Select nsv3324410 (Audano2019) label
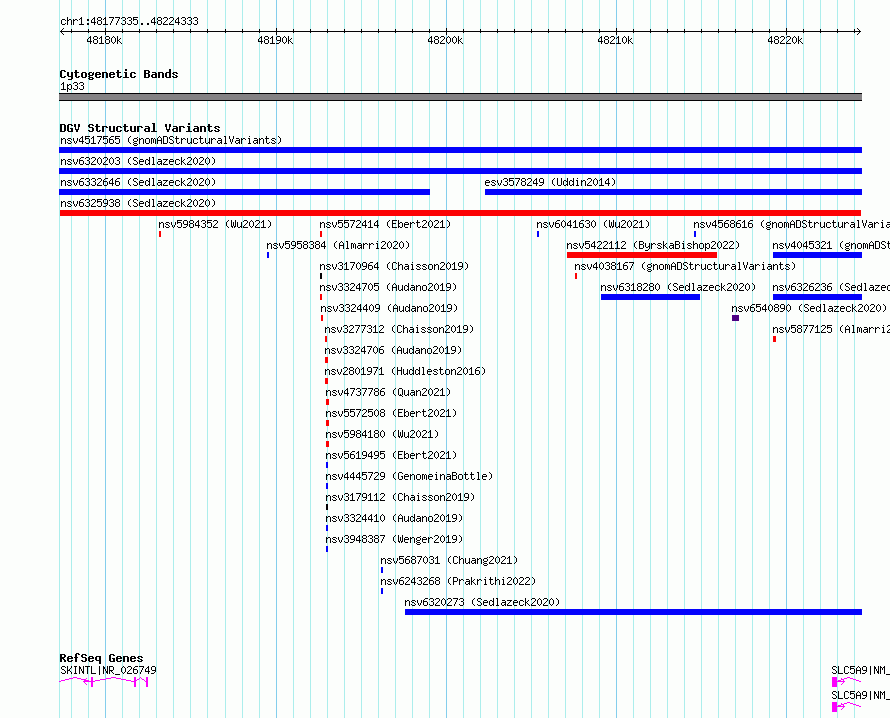The width and height of the screenshot is (890, 718). pyautogui.click(x=394, y=518)
